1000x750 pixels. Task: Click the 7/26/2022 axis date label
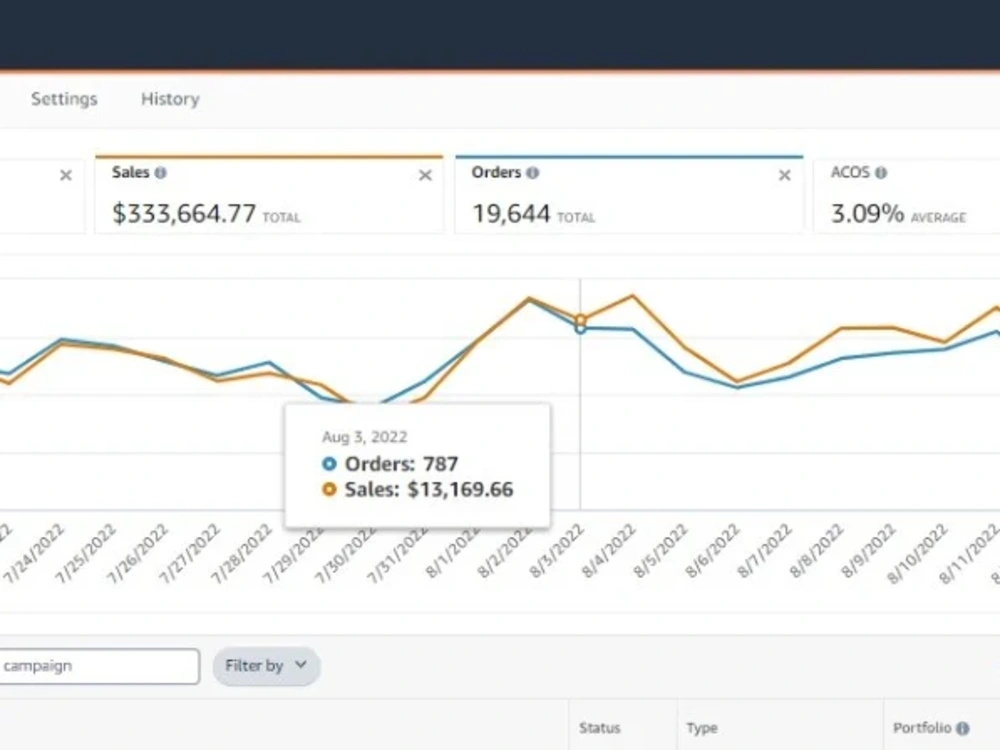click(x=137, y=553)
